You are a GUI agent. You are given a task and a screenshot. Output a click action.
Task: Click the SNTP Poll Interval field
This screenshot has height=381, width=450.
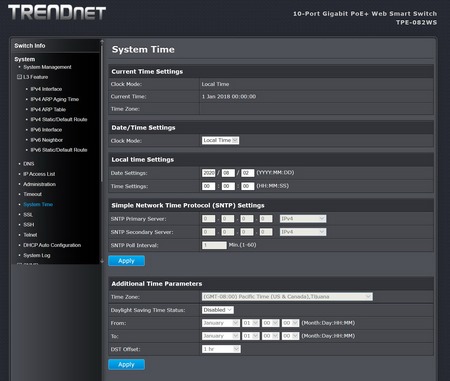214,245
